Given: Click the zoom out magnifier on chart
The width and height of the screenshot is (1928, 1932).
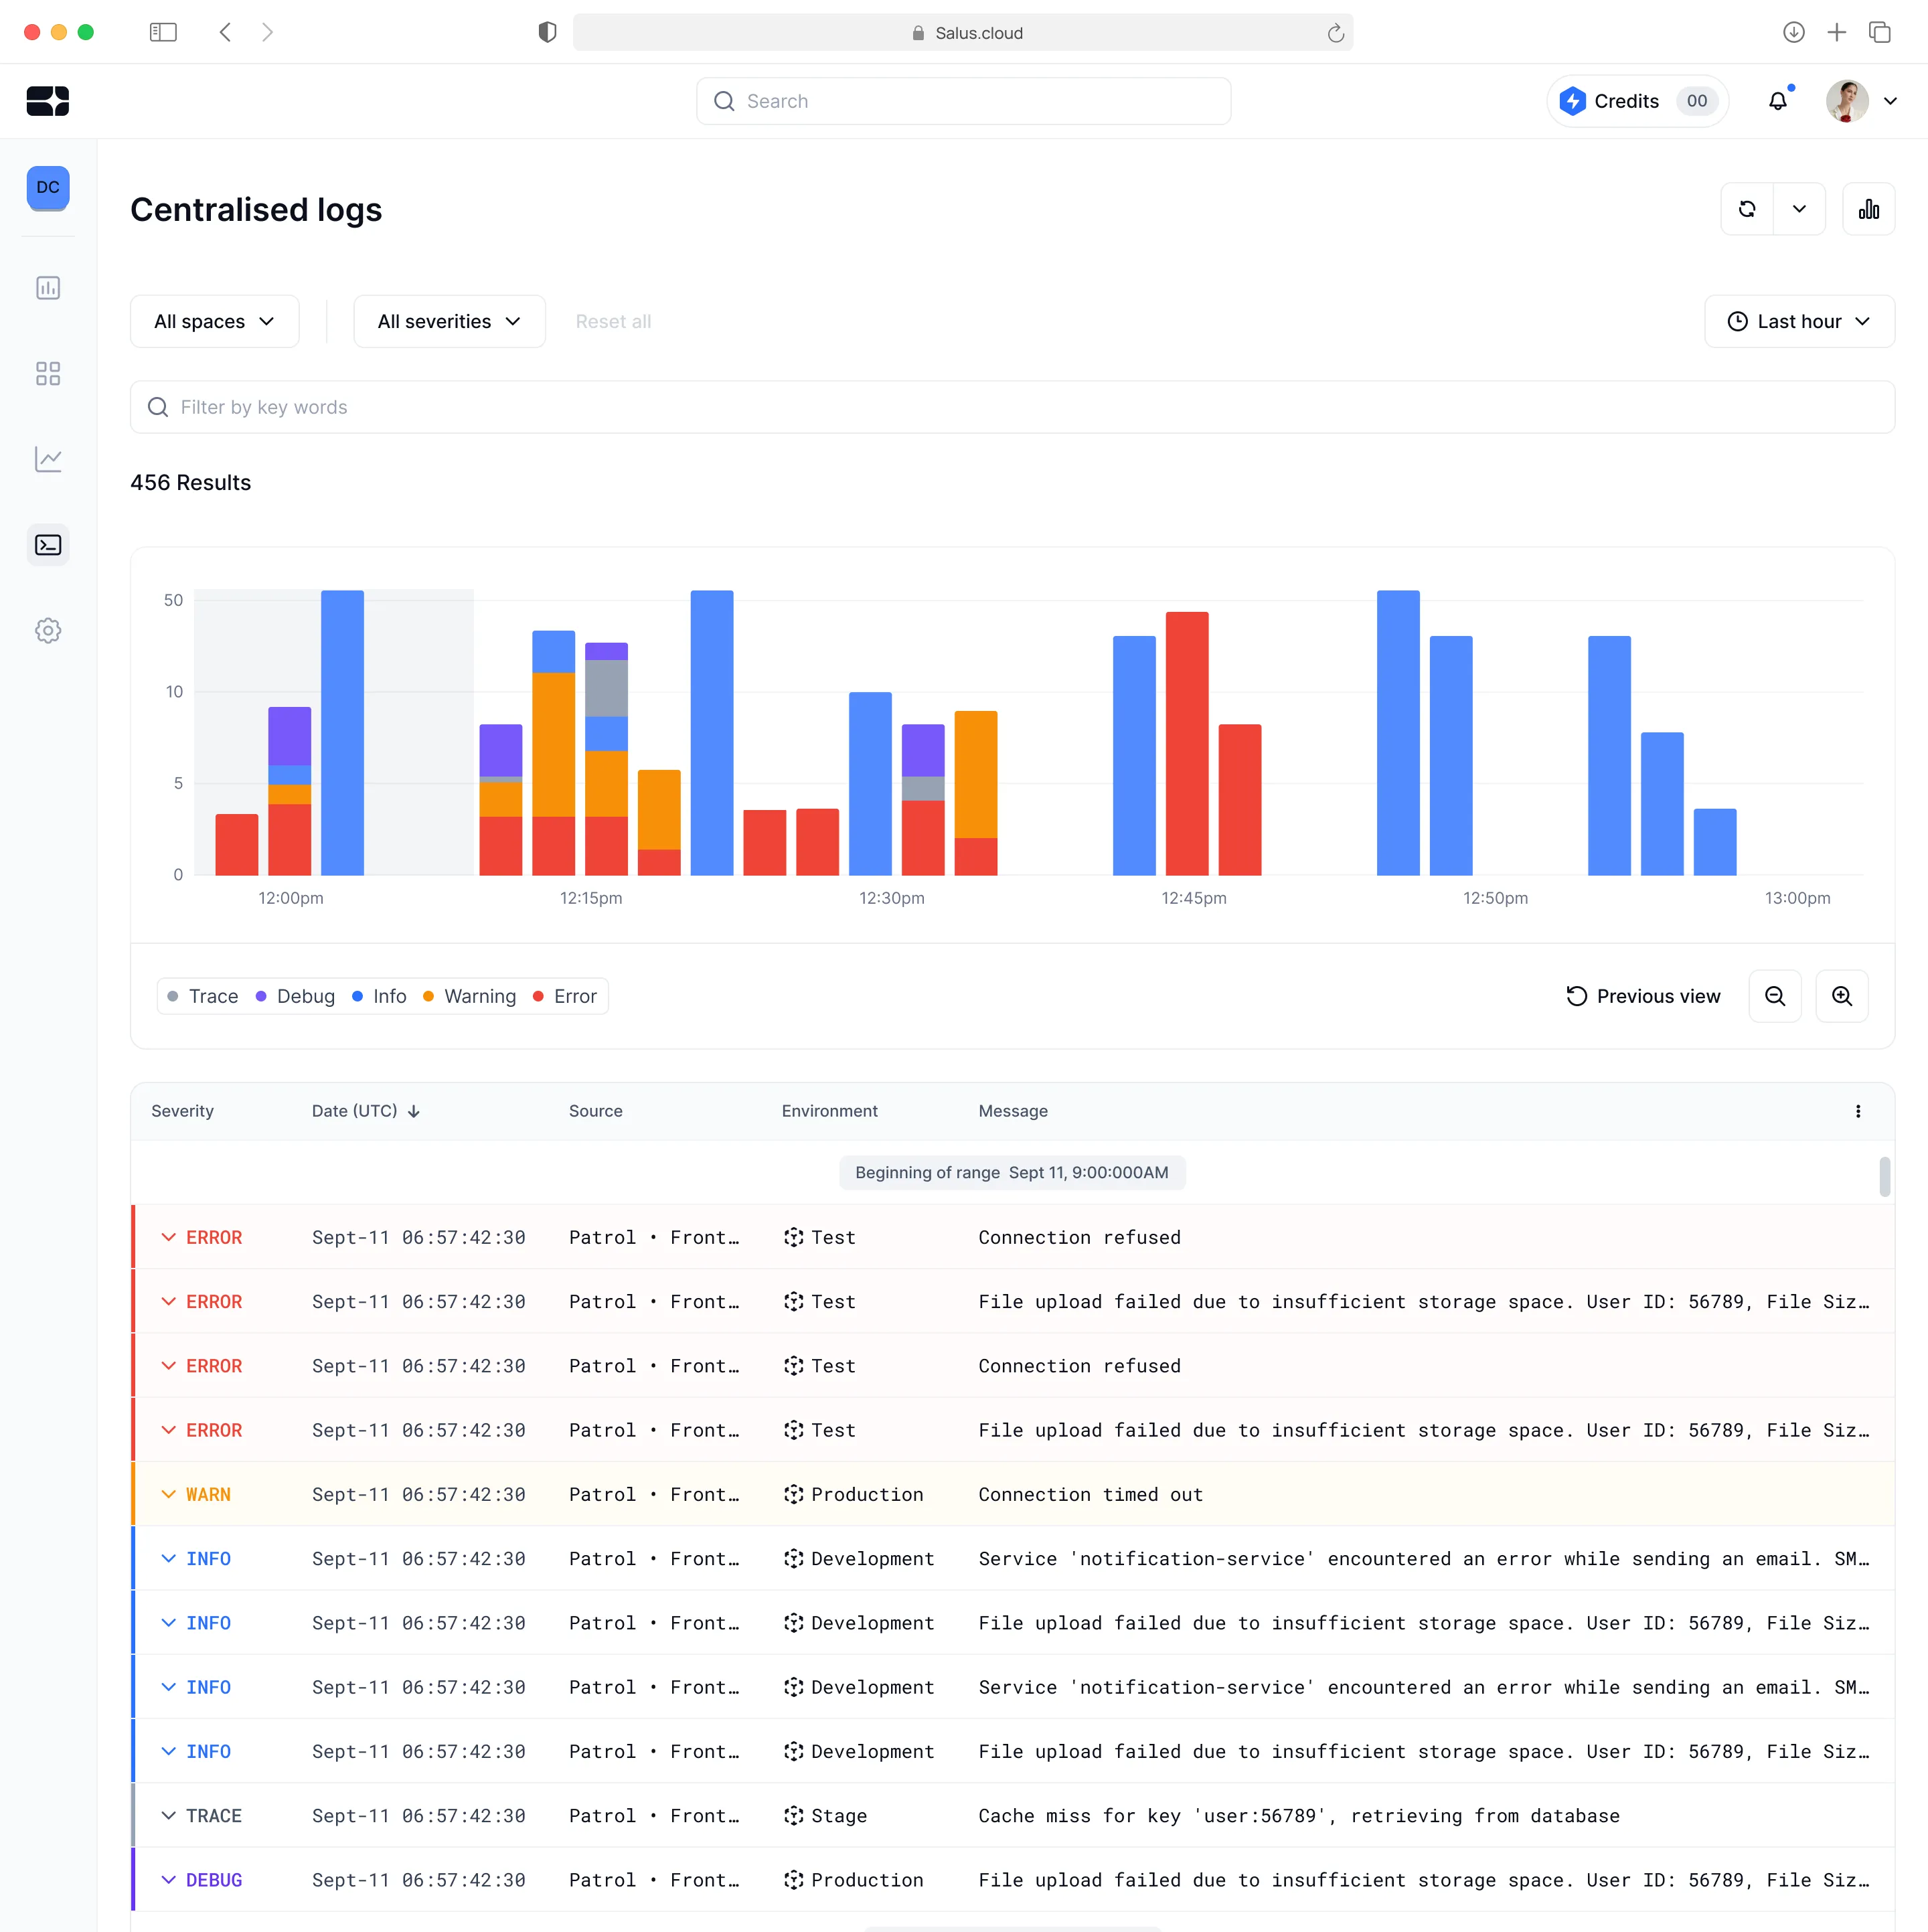Looking at the screenshot, I should [x=1775, y=996].
